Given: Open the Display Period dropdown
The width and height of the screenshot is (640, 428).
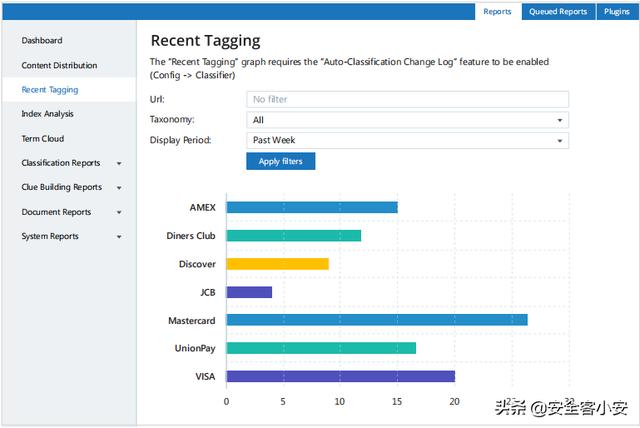Looking at the screenshot, I should click(407, 140).
